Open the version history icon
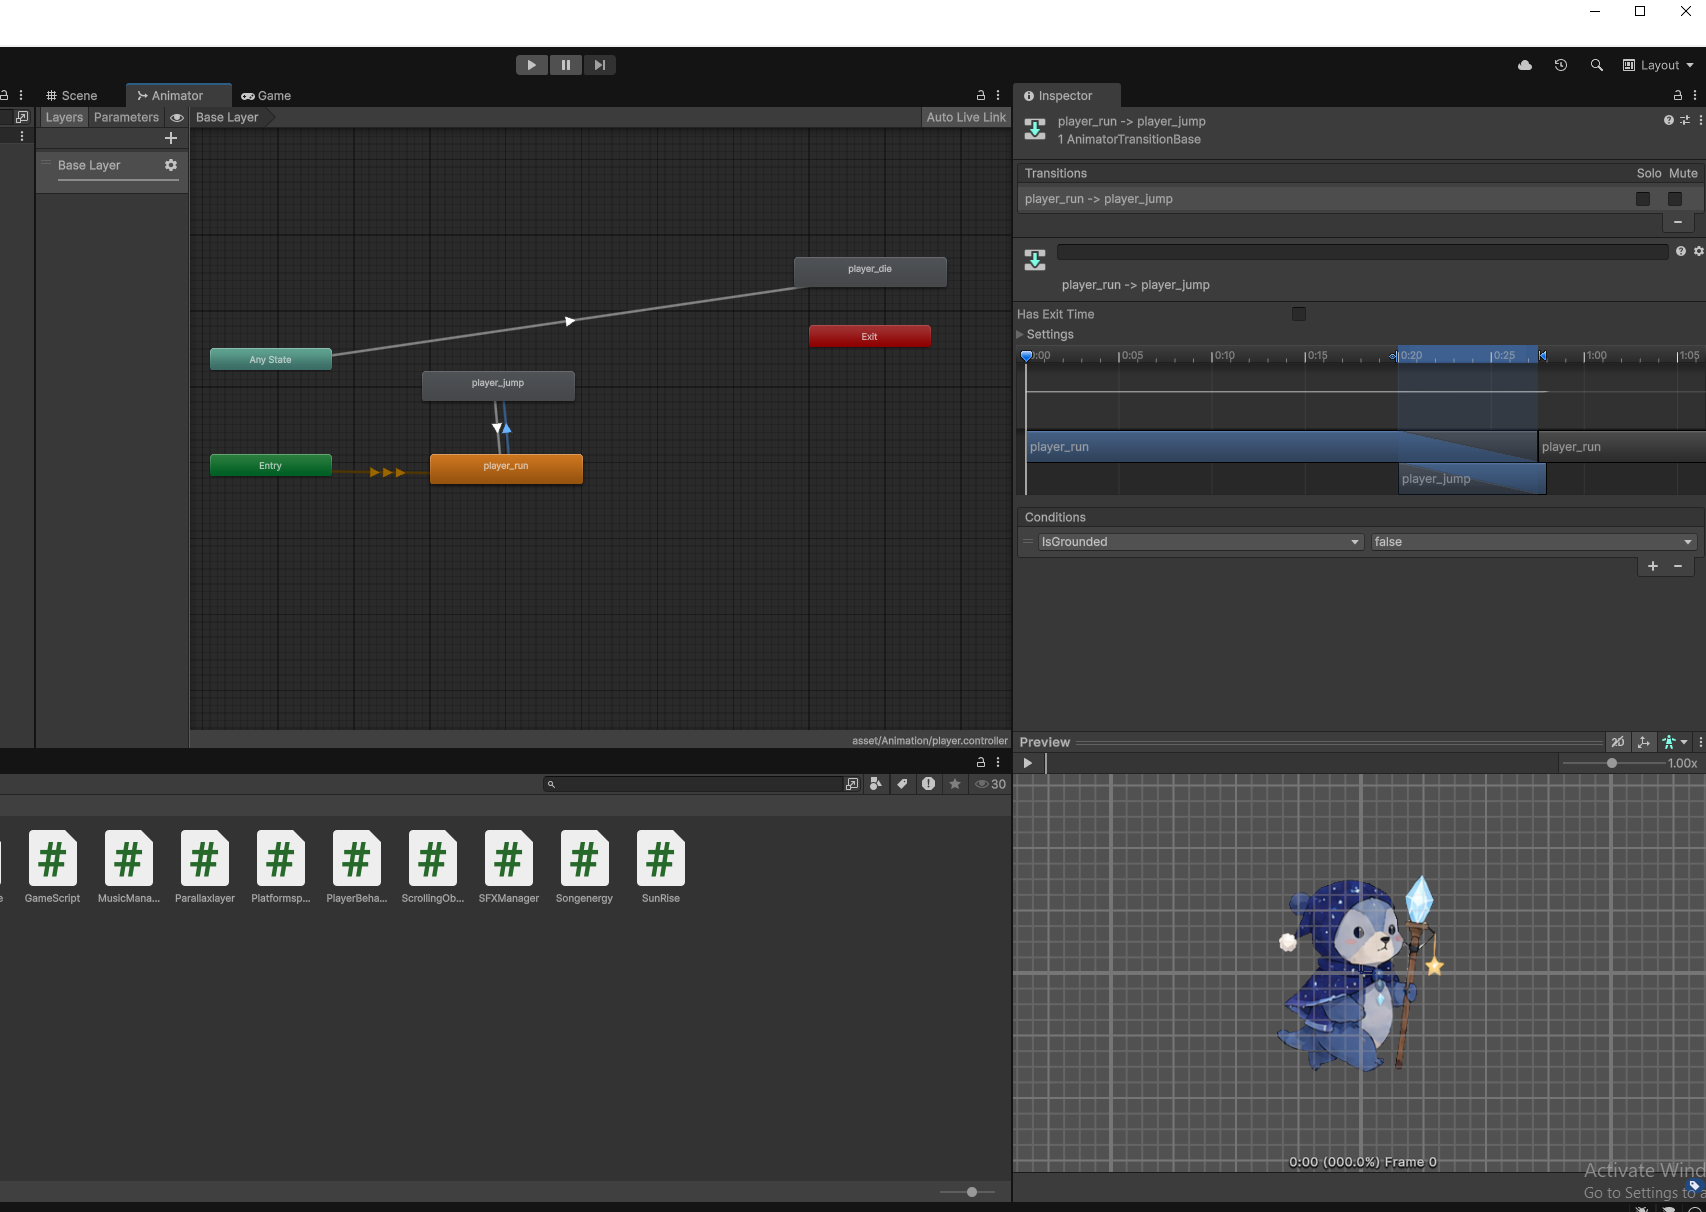 point(1561,65)
